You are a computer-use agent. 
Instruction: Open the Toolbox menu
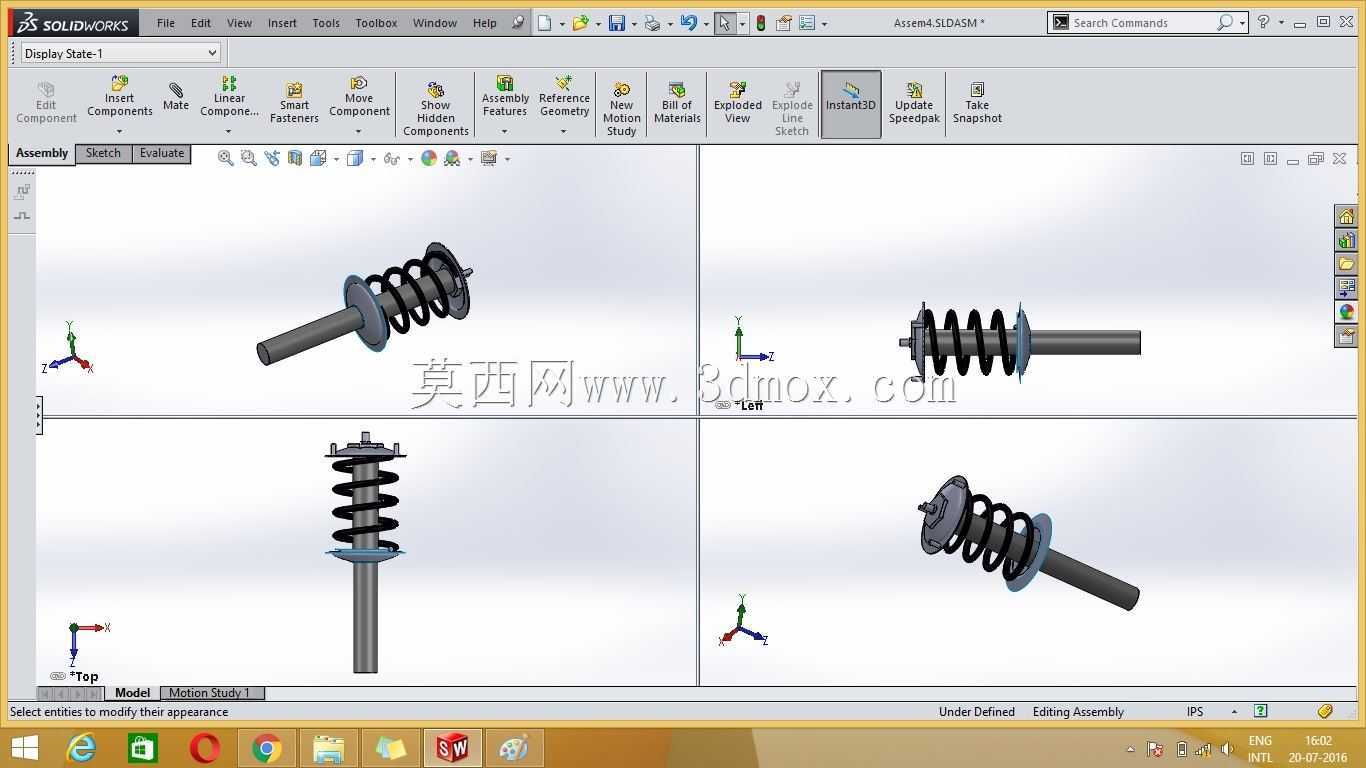tap(376, 23)
